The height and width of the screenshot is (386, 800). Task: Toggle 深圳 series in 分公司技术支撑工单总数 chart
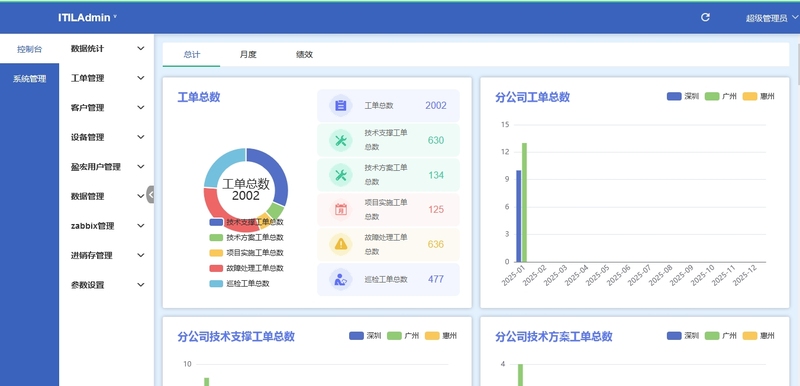coord(365,336)
